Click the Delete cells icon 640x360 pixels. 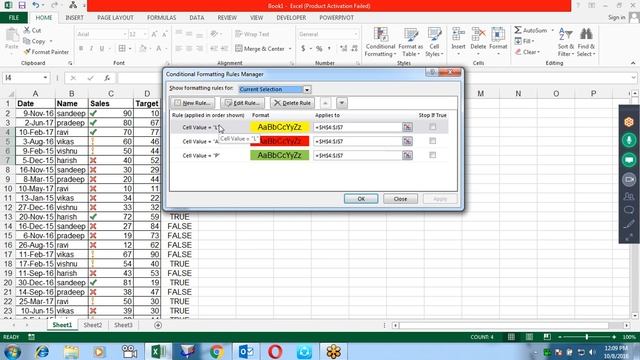tap(478, 35)
